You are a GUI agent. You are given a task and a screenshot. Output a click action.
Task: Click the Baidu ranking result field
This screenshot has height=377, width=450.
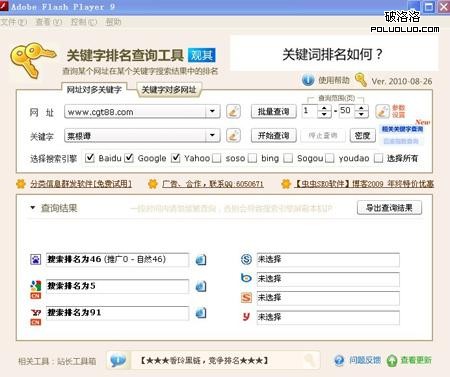pyautogui.click(x=117, y=259)
